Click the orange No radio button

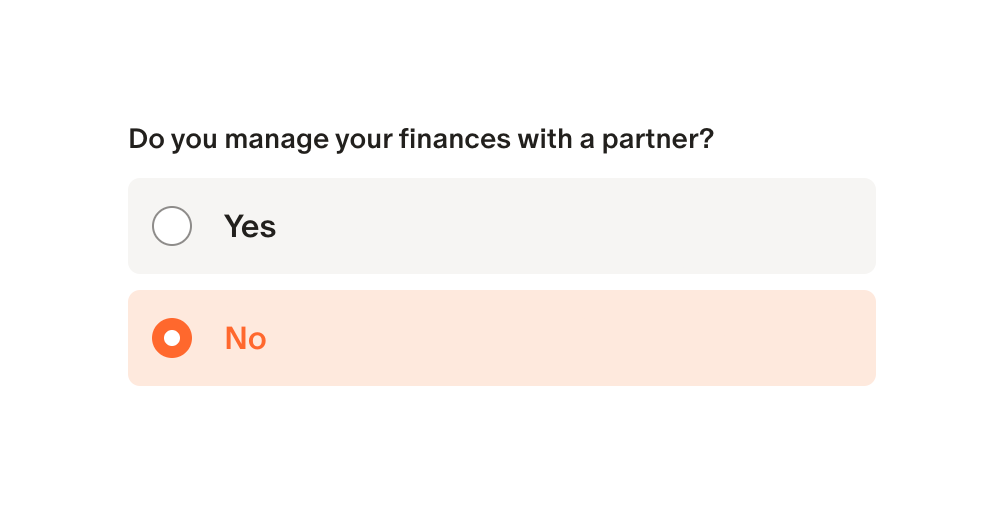pyautogui.click(x=172, y=338)
